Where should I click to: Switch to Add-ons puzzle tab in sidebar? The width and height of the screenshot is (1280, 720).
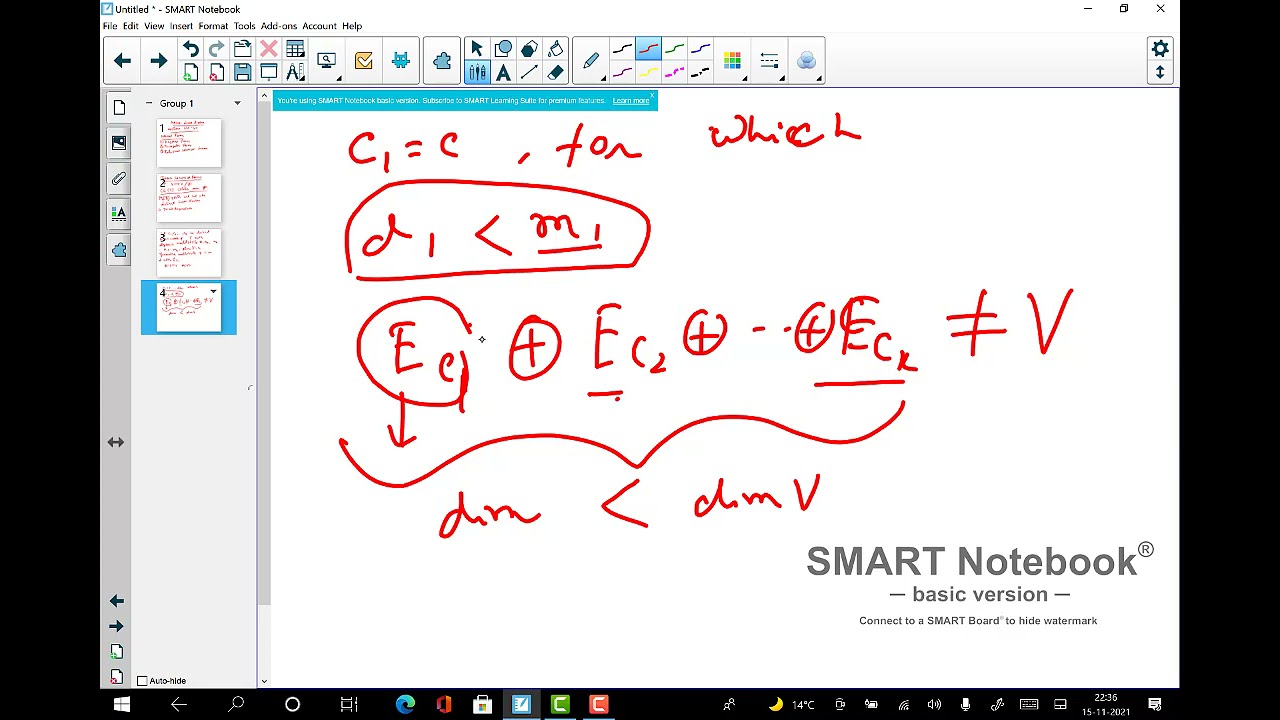119,250
